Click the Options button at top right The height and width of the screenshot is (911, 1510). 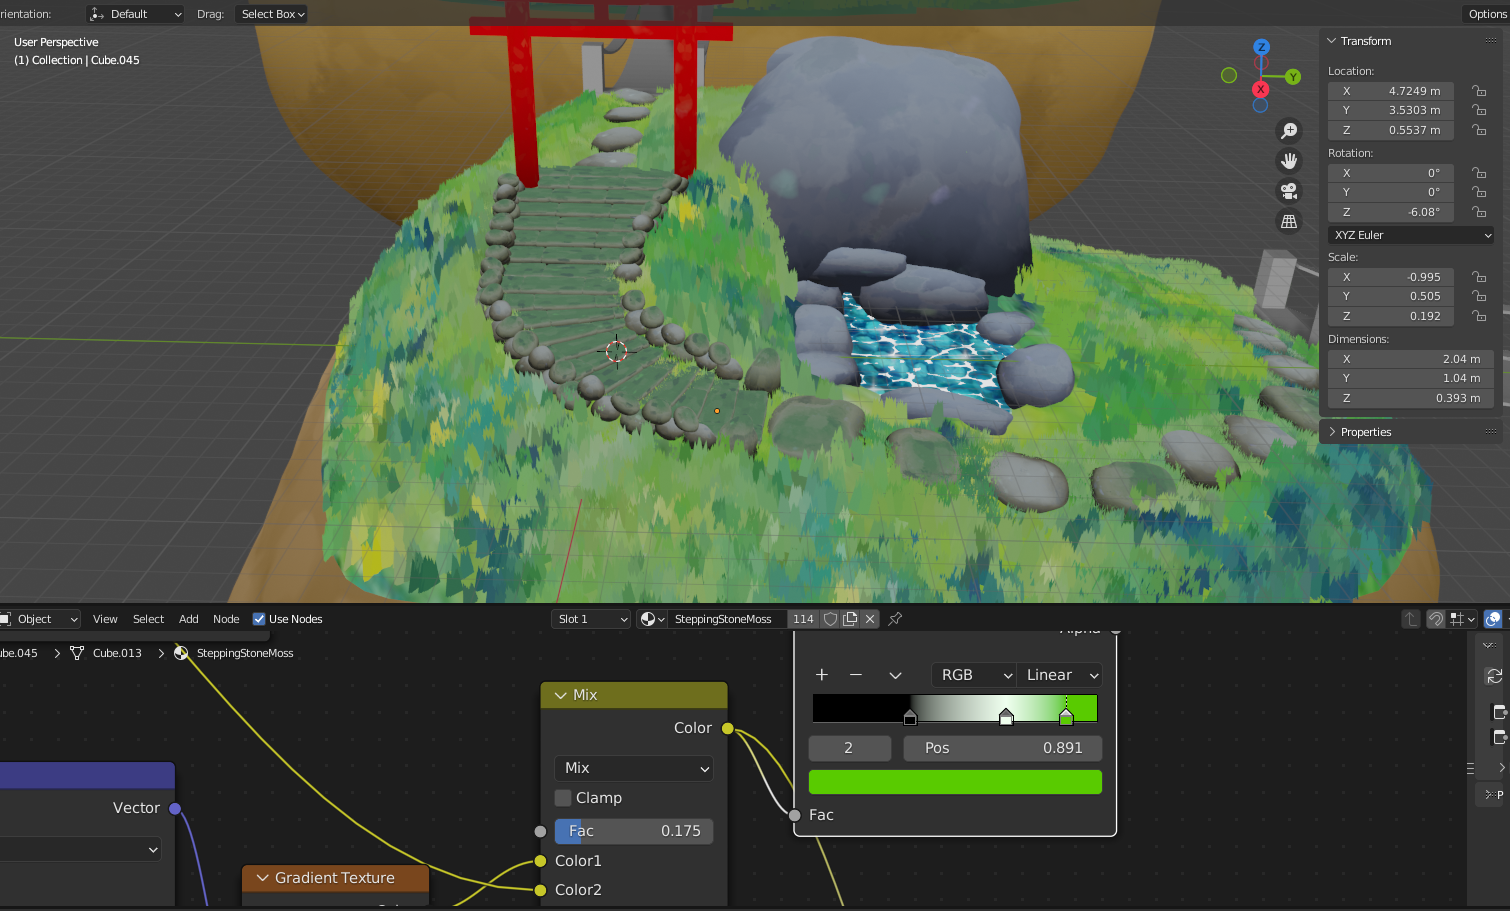(x=1486, y=14)
